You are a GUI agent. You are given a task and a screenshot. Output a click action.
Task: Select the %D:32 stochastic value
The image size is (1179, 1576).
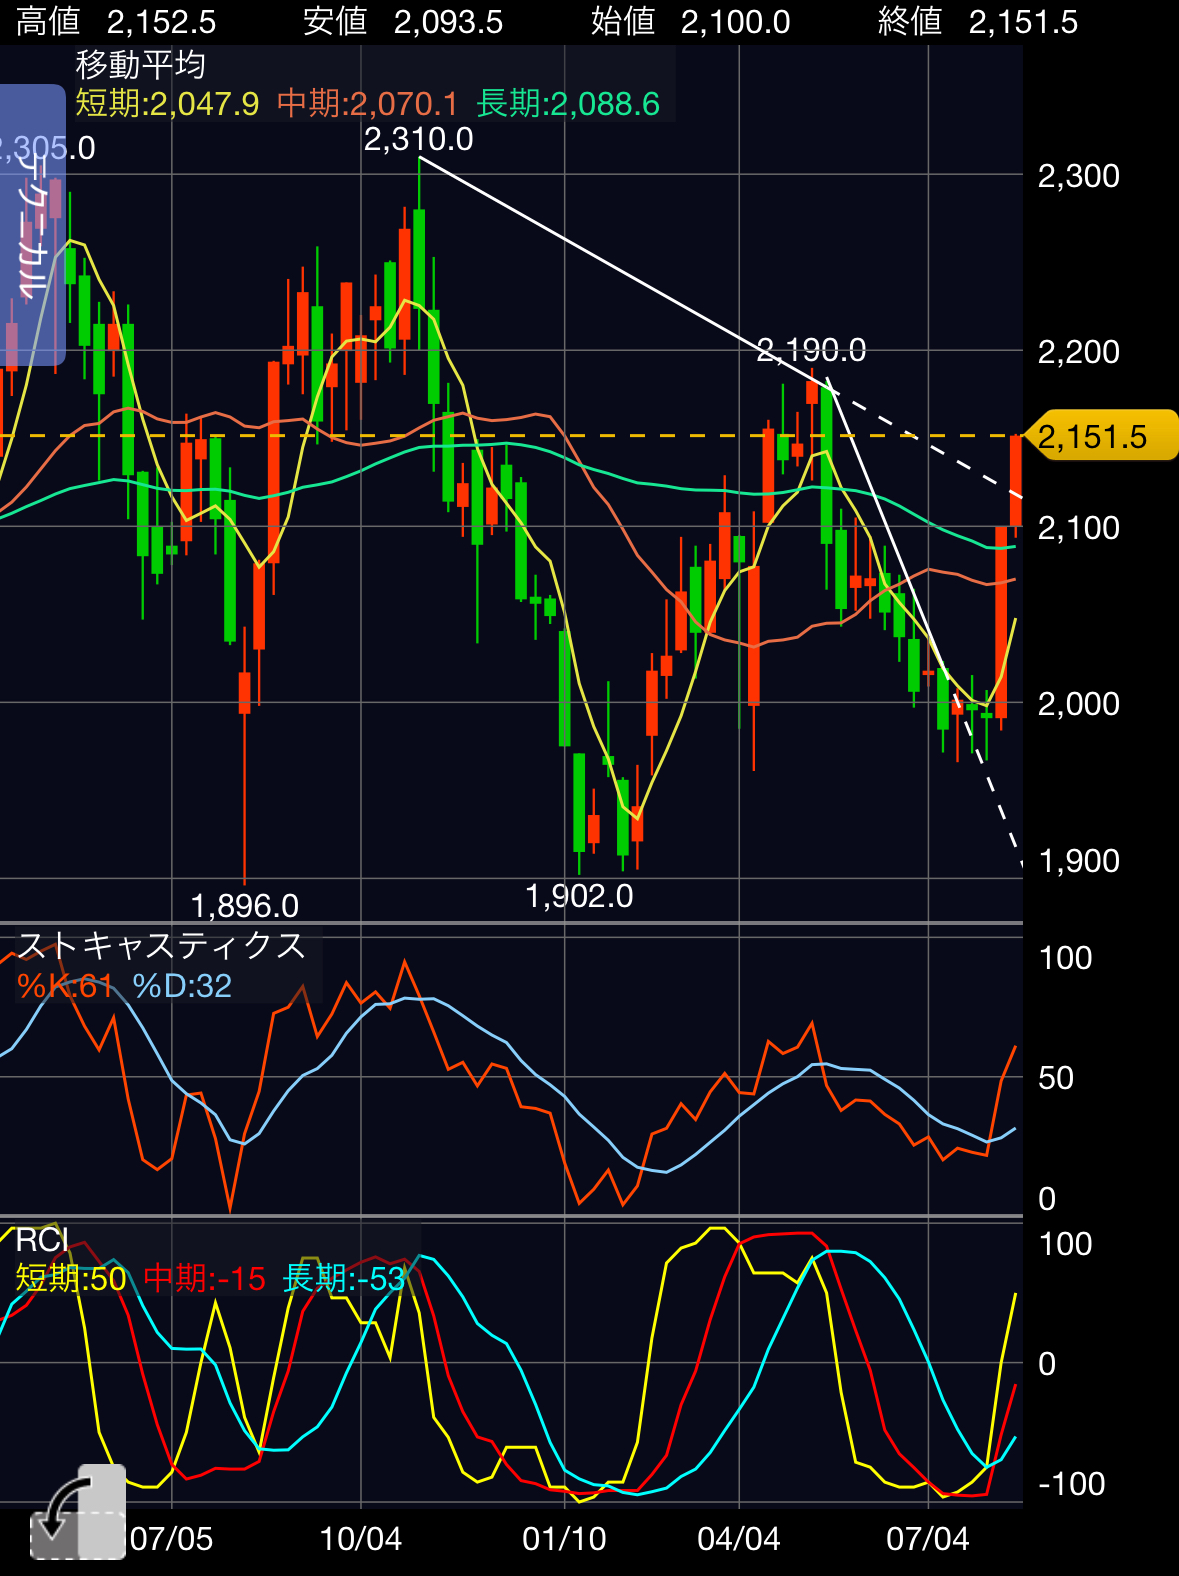pos(182,986)
